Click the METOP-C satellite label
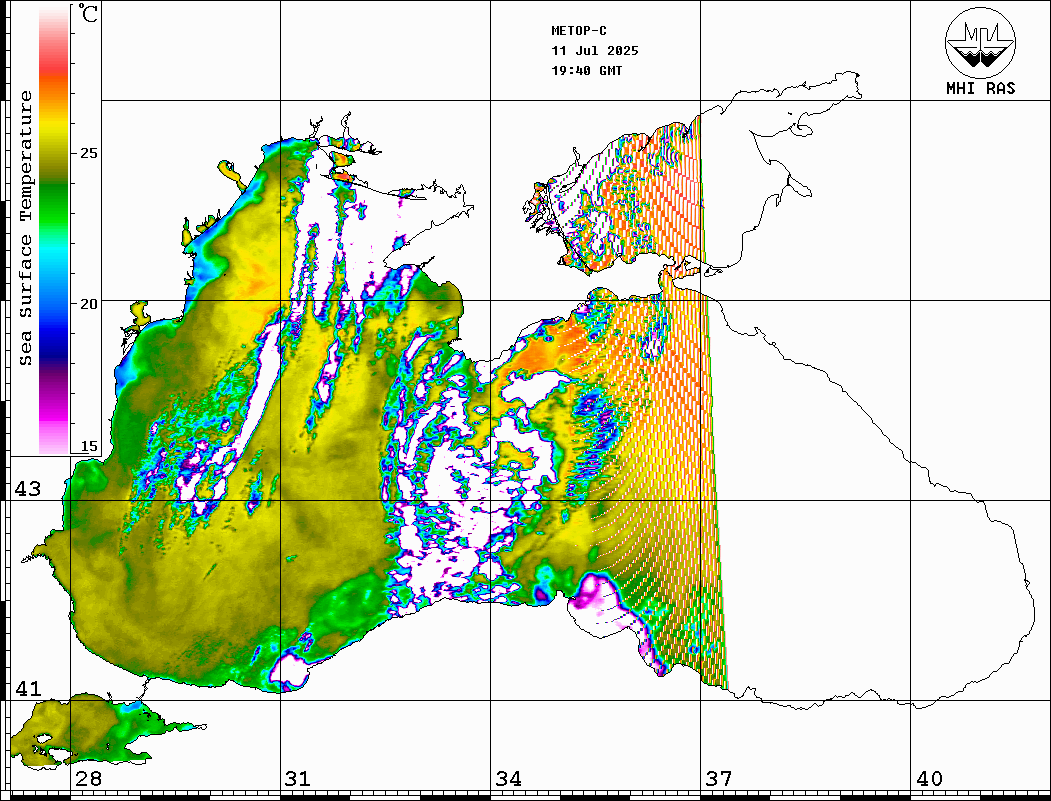Image resolution: width=1051 pixels, height=801 pixels. pos(578,31)
